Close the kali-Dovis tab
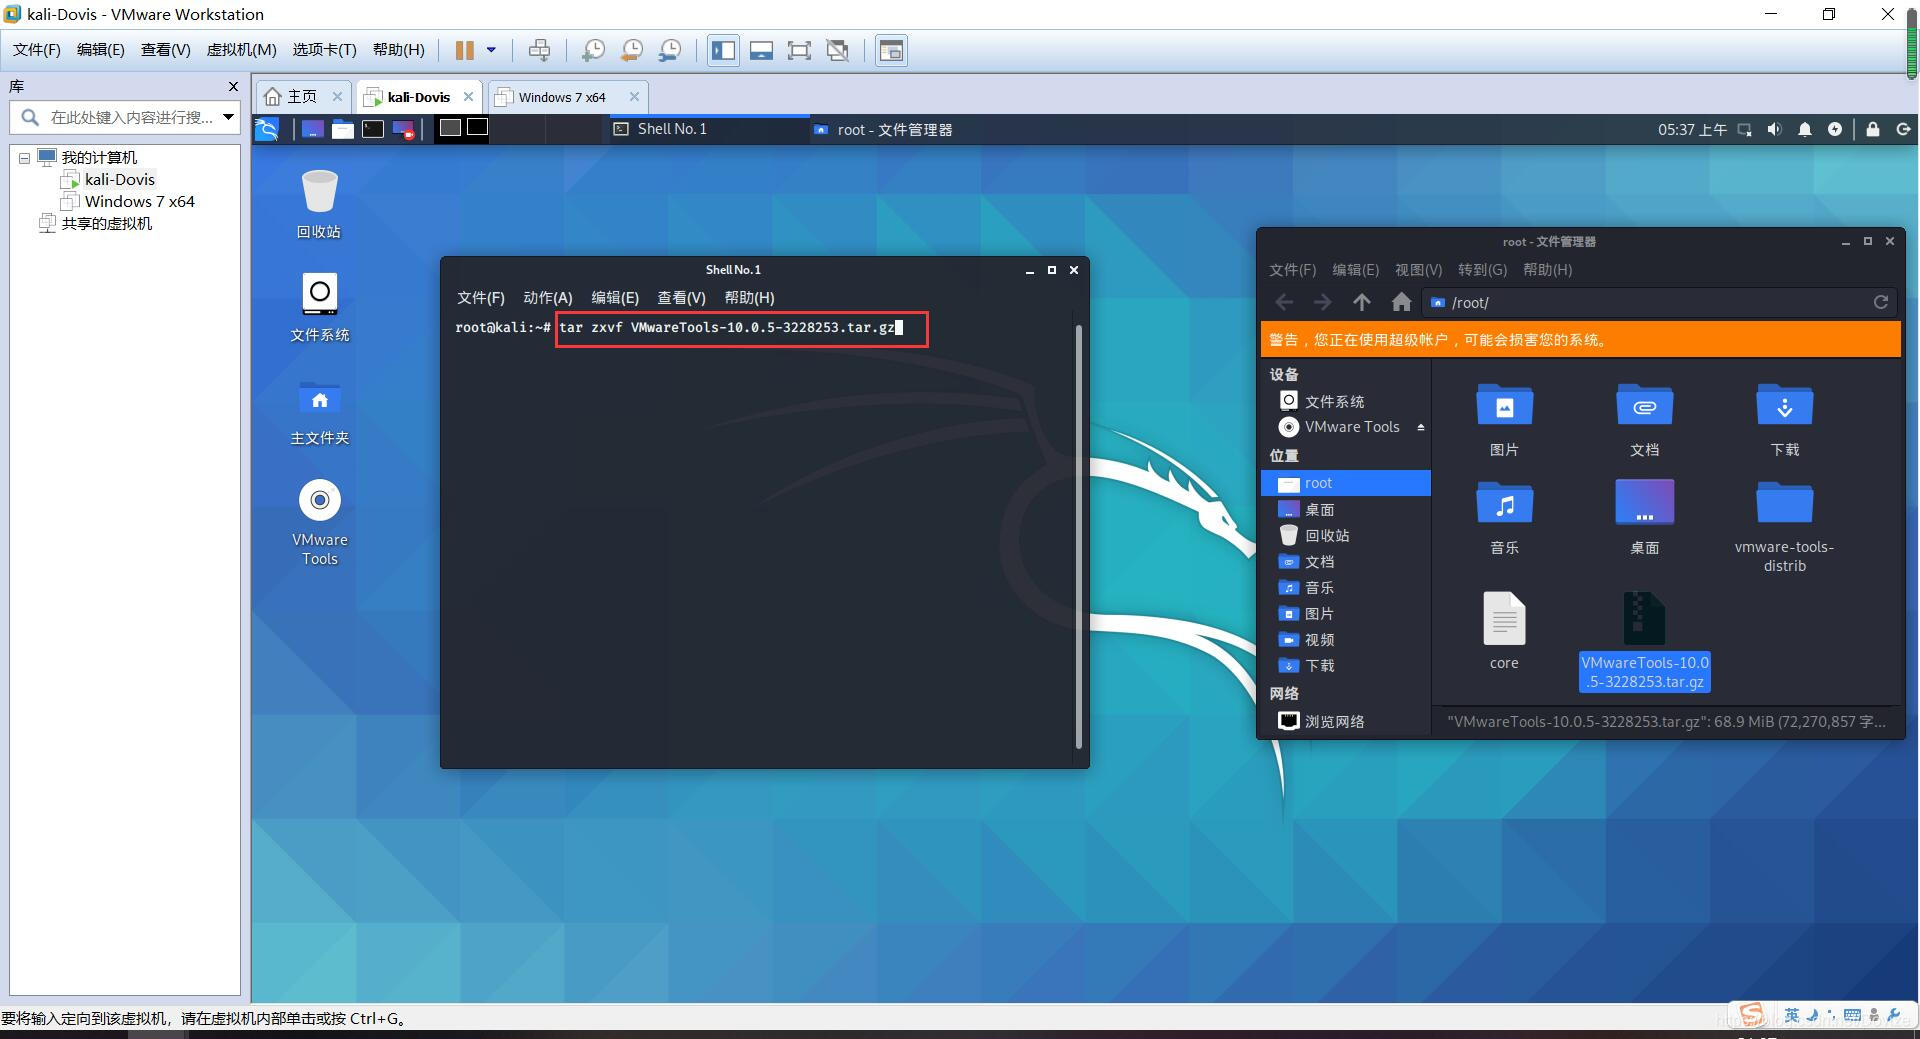This screenshot has width=1920, height=1039. pos(468,97)
